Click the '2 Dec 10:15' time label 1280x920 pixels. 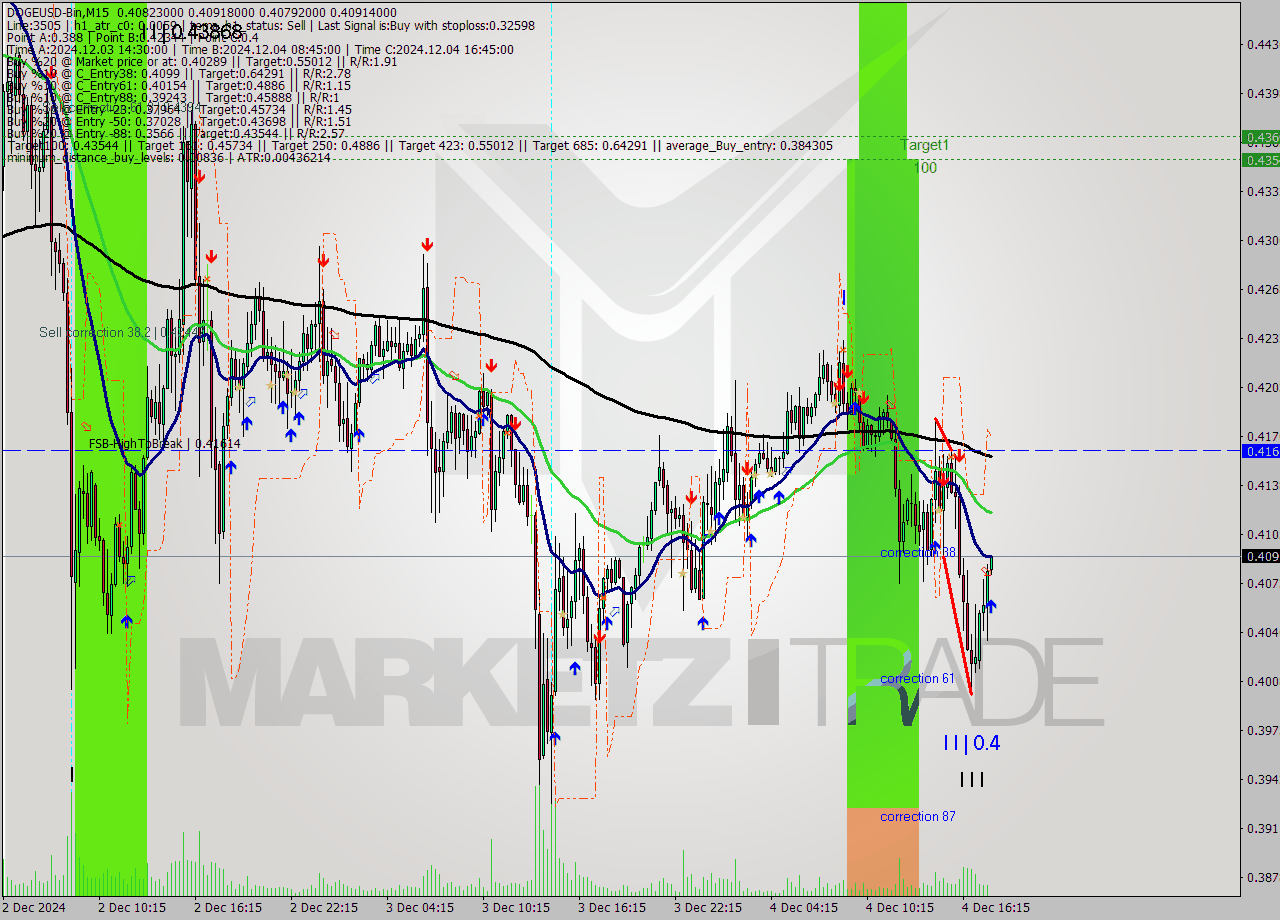click(x=132, y=907)
